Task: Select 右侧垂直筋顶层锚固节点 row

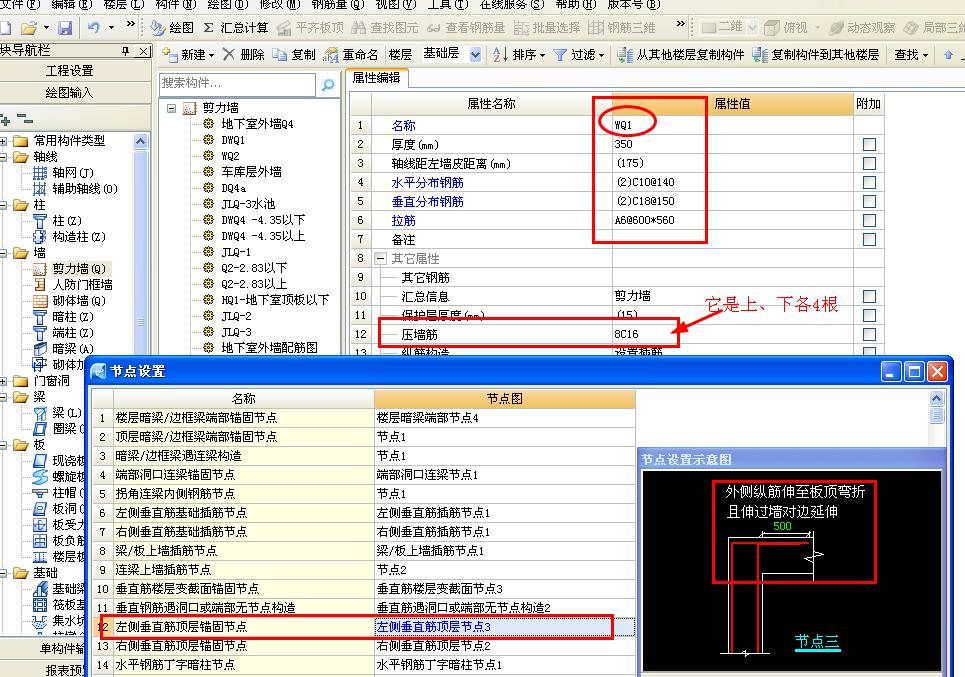Action: point(363,646)
